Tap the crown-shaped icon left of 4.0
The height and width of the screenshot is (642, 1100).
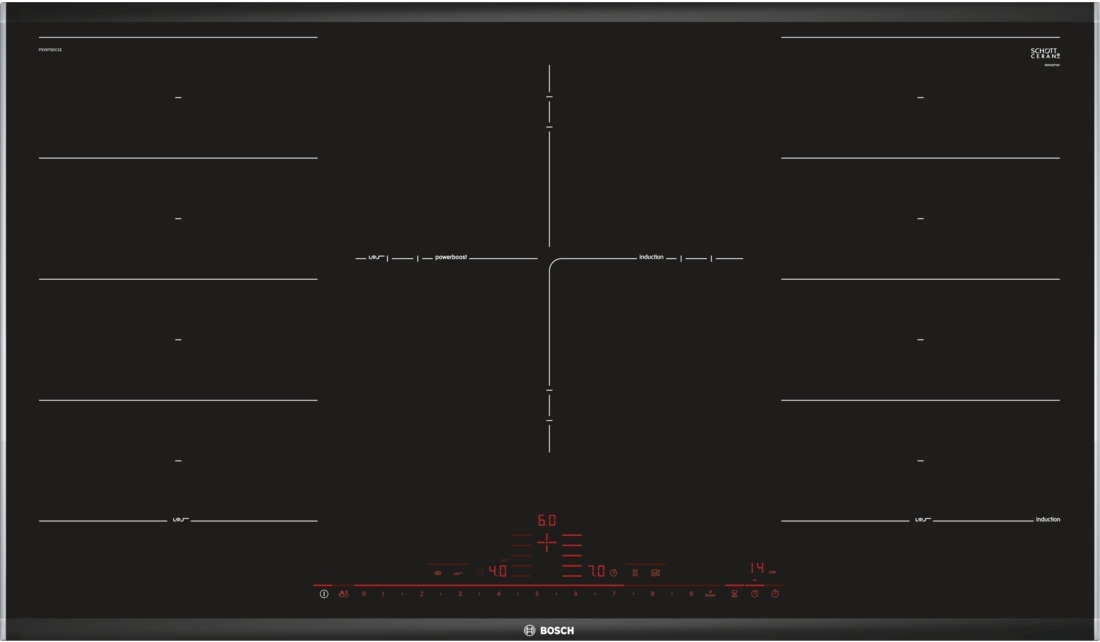coord(438,573)
